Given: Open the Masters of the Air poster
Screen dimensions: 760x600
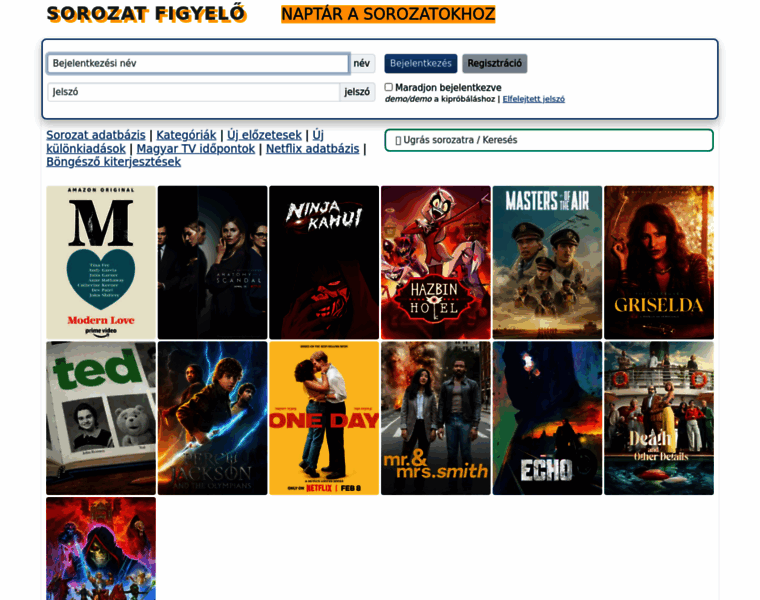Looking at the screenshot, I should [x=547, y=262].
